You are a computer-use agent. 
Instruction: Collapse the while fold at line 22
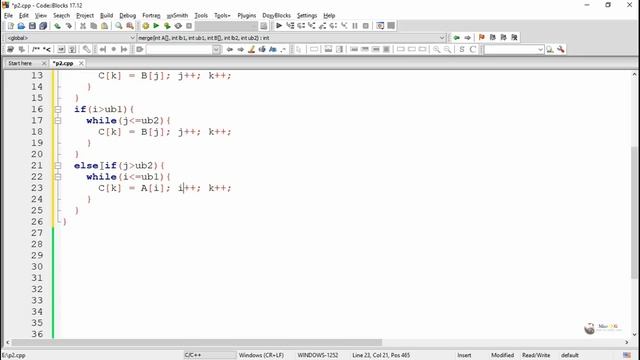coord(58,177)
